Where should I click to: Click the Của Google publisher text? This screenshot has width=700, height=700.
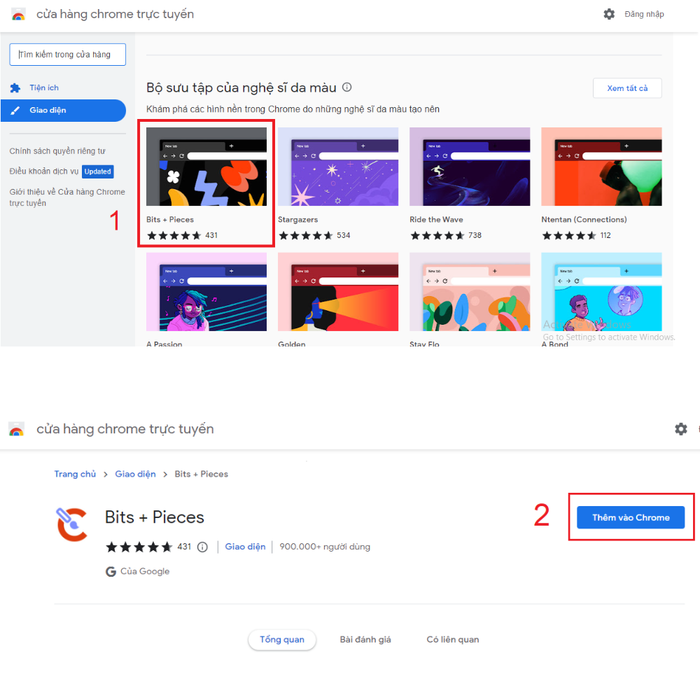click(145, 571)
